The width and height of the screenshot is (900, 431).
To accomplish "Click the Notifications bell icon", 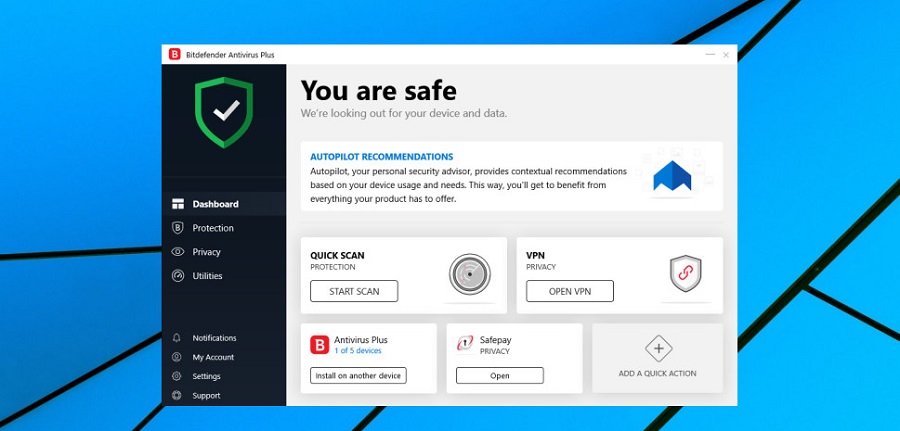I will point(177,338).
